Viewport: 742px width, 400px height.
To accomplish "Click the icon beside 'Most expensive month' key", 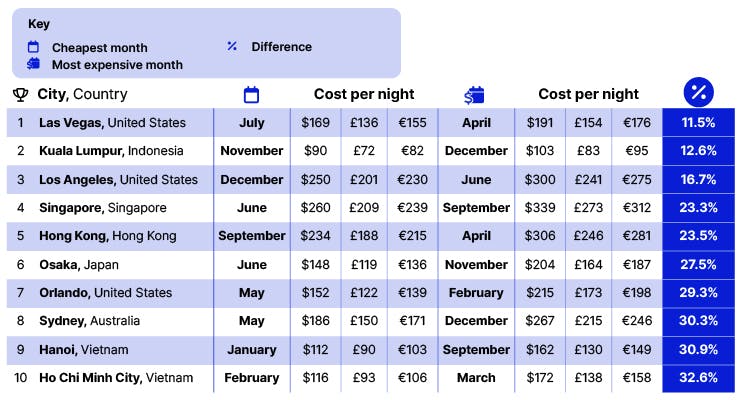I will (x=33, y=64).
